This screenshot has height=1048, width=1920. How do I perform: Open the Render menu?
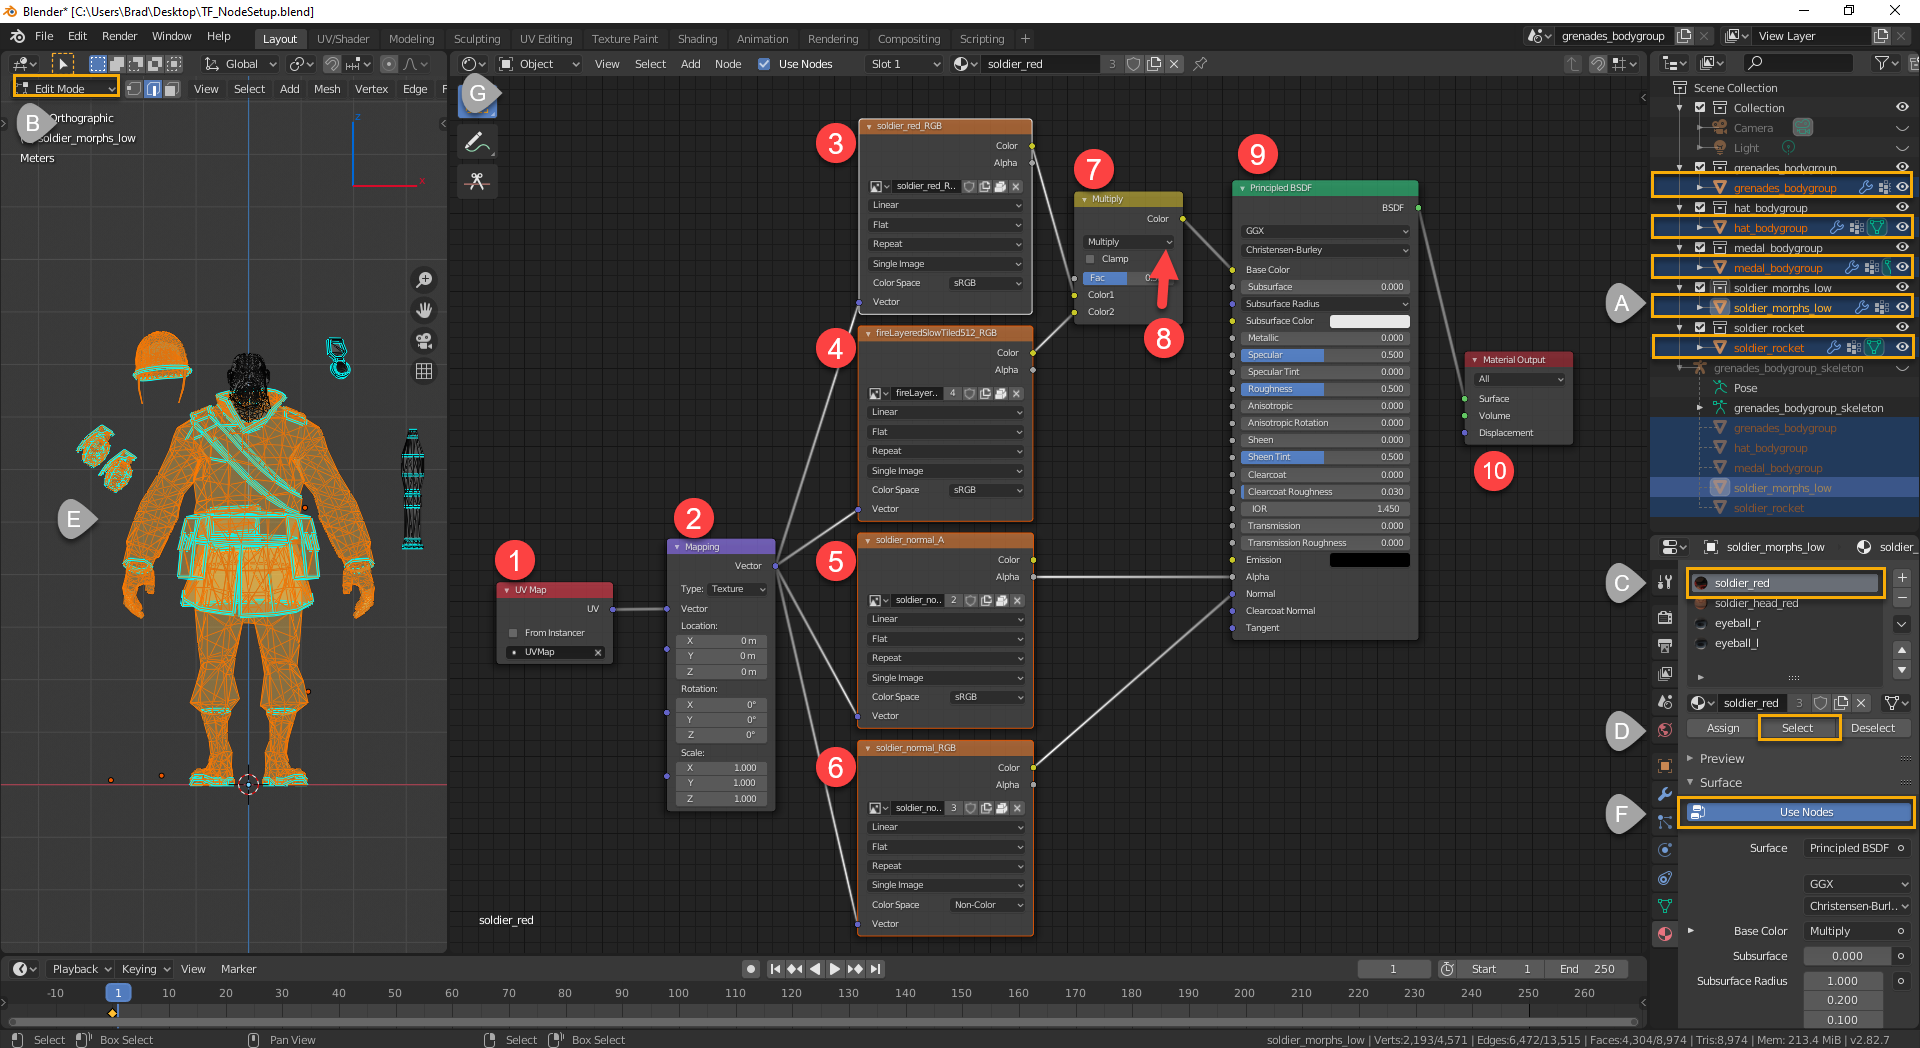[119, 36]
